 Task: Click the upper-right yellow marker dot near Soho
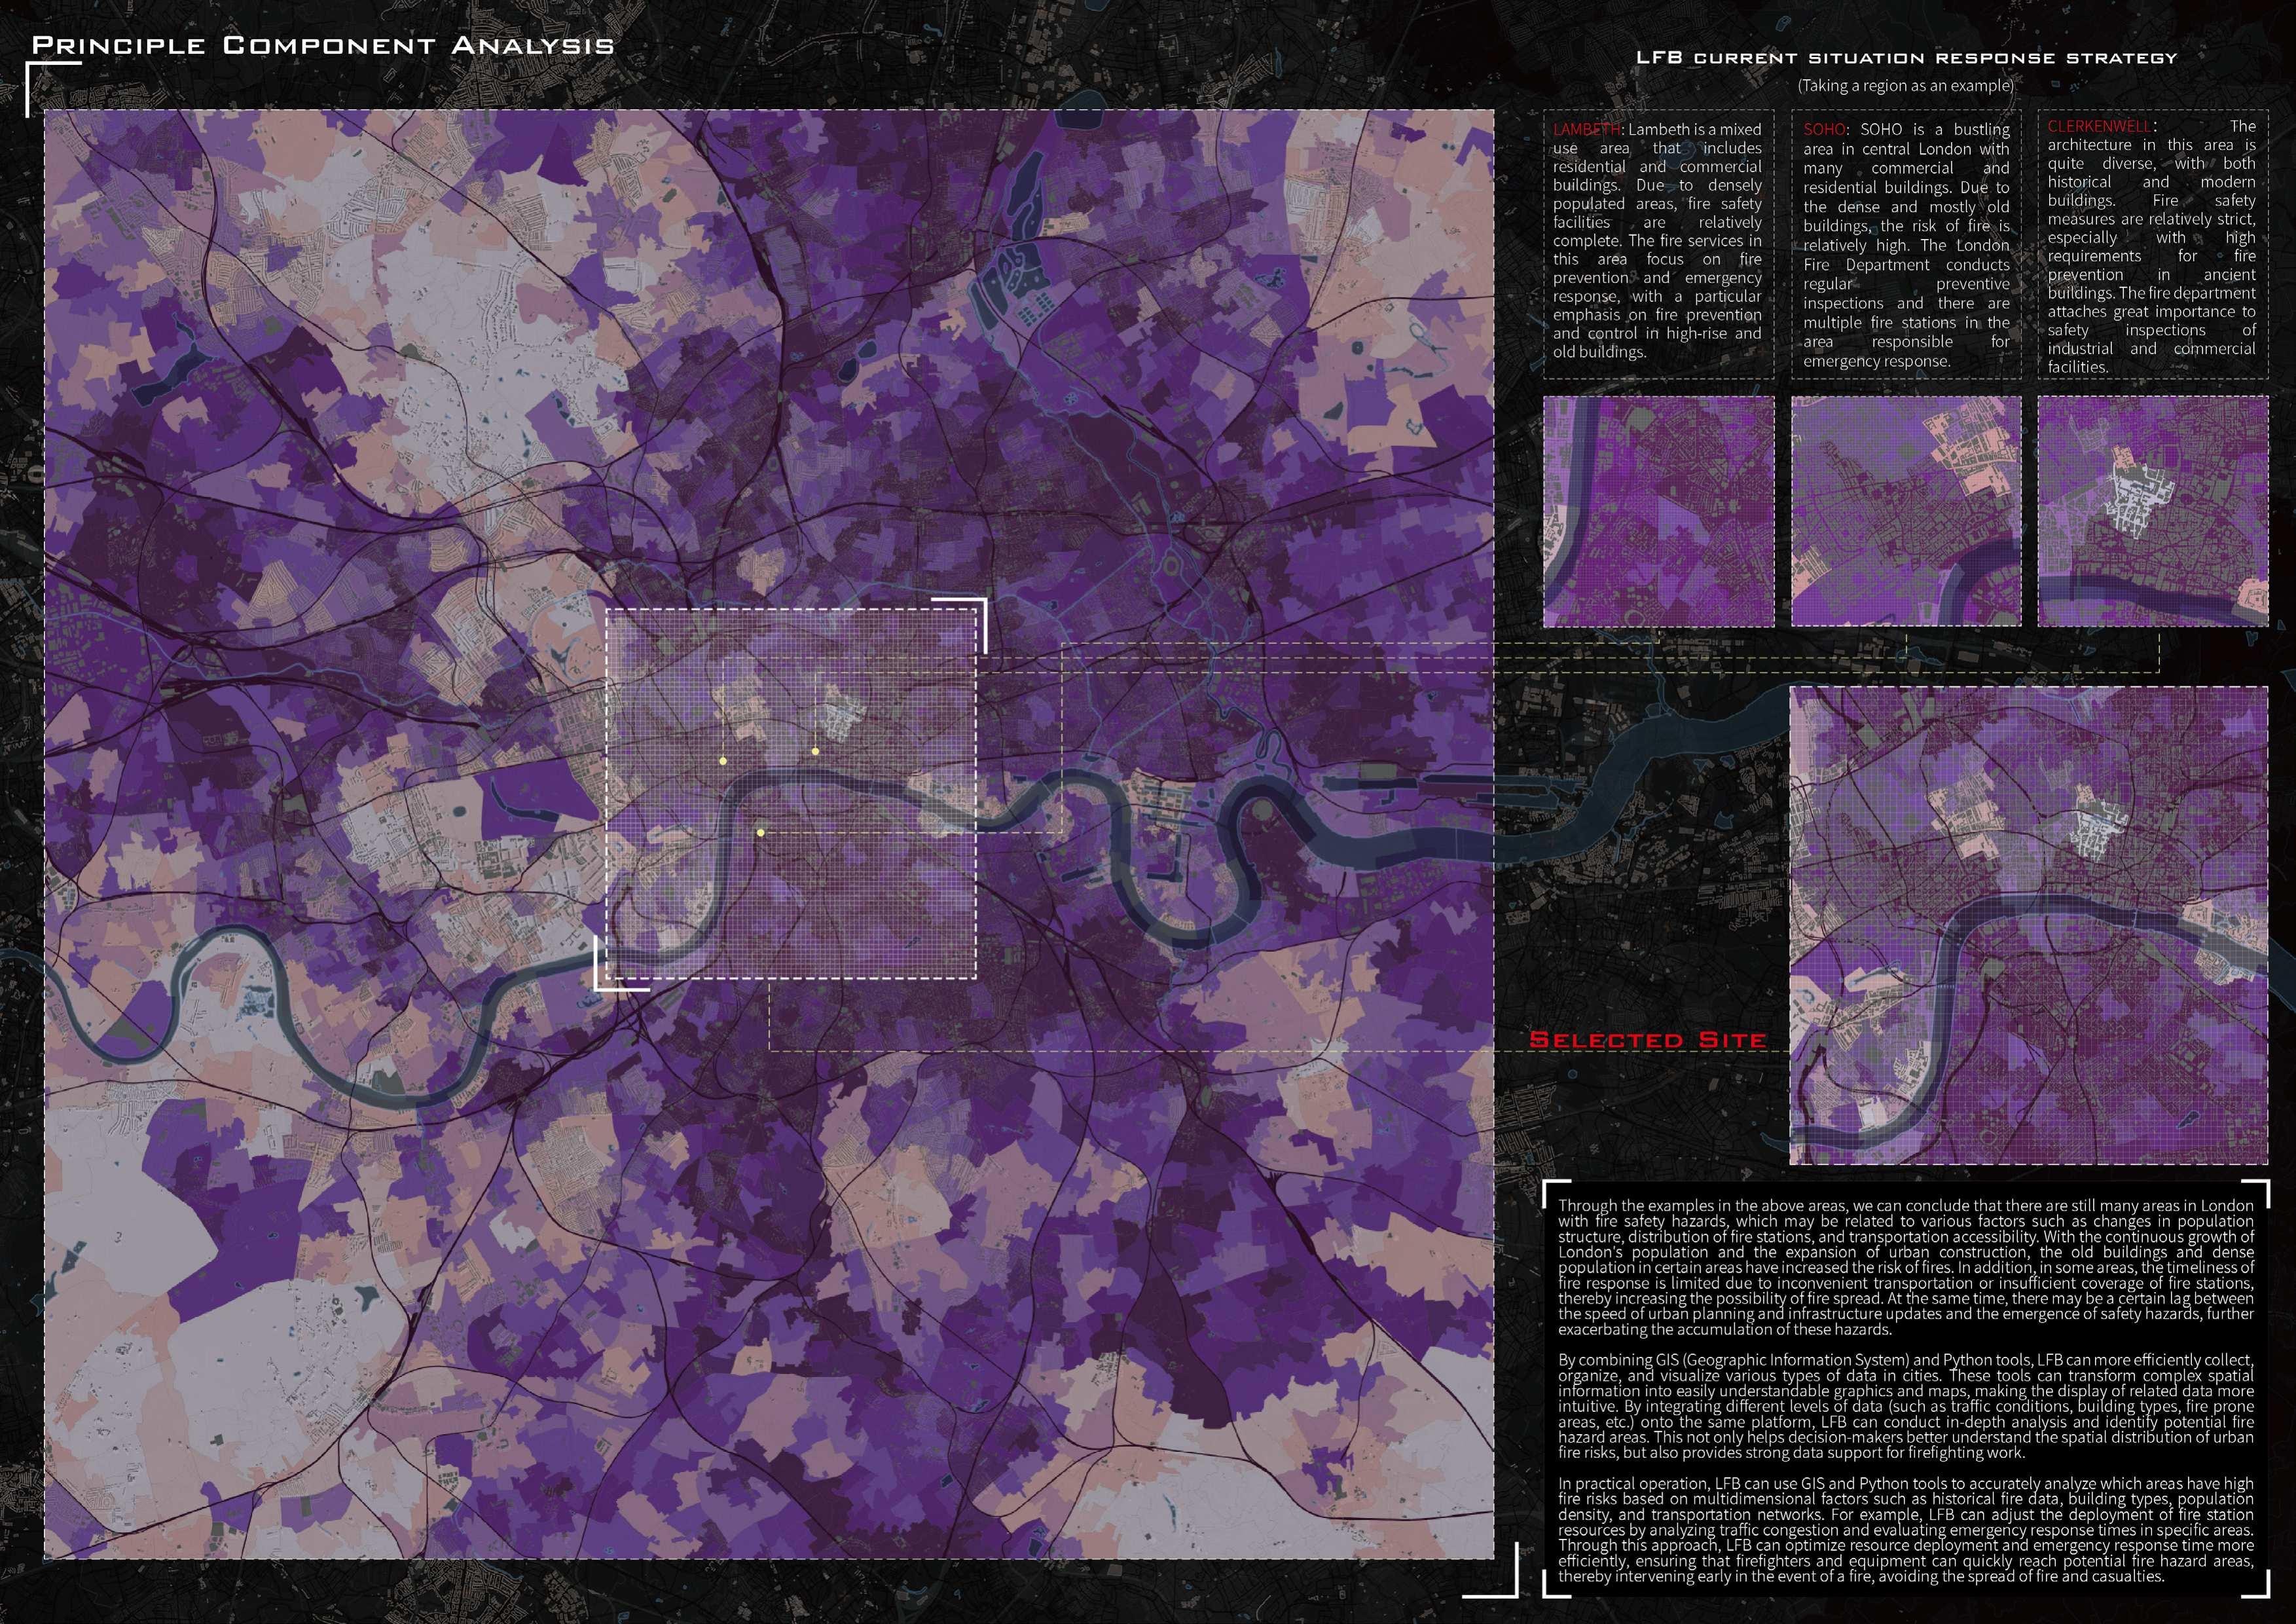coord(816,752)
